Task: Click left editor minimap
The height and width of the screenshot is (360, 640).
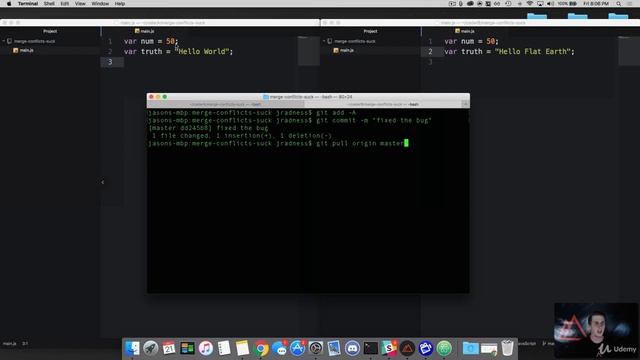Action: 308,51
